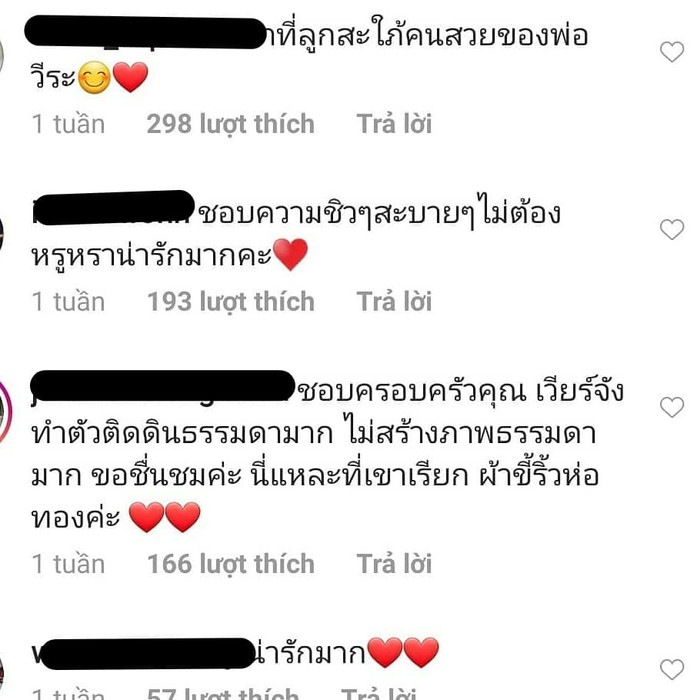Open the 298 lượt thích likes list
The width and height of the screenshot is (700, 700).
point(230,124)
